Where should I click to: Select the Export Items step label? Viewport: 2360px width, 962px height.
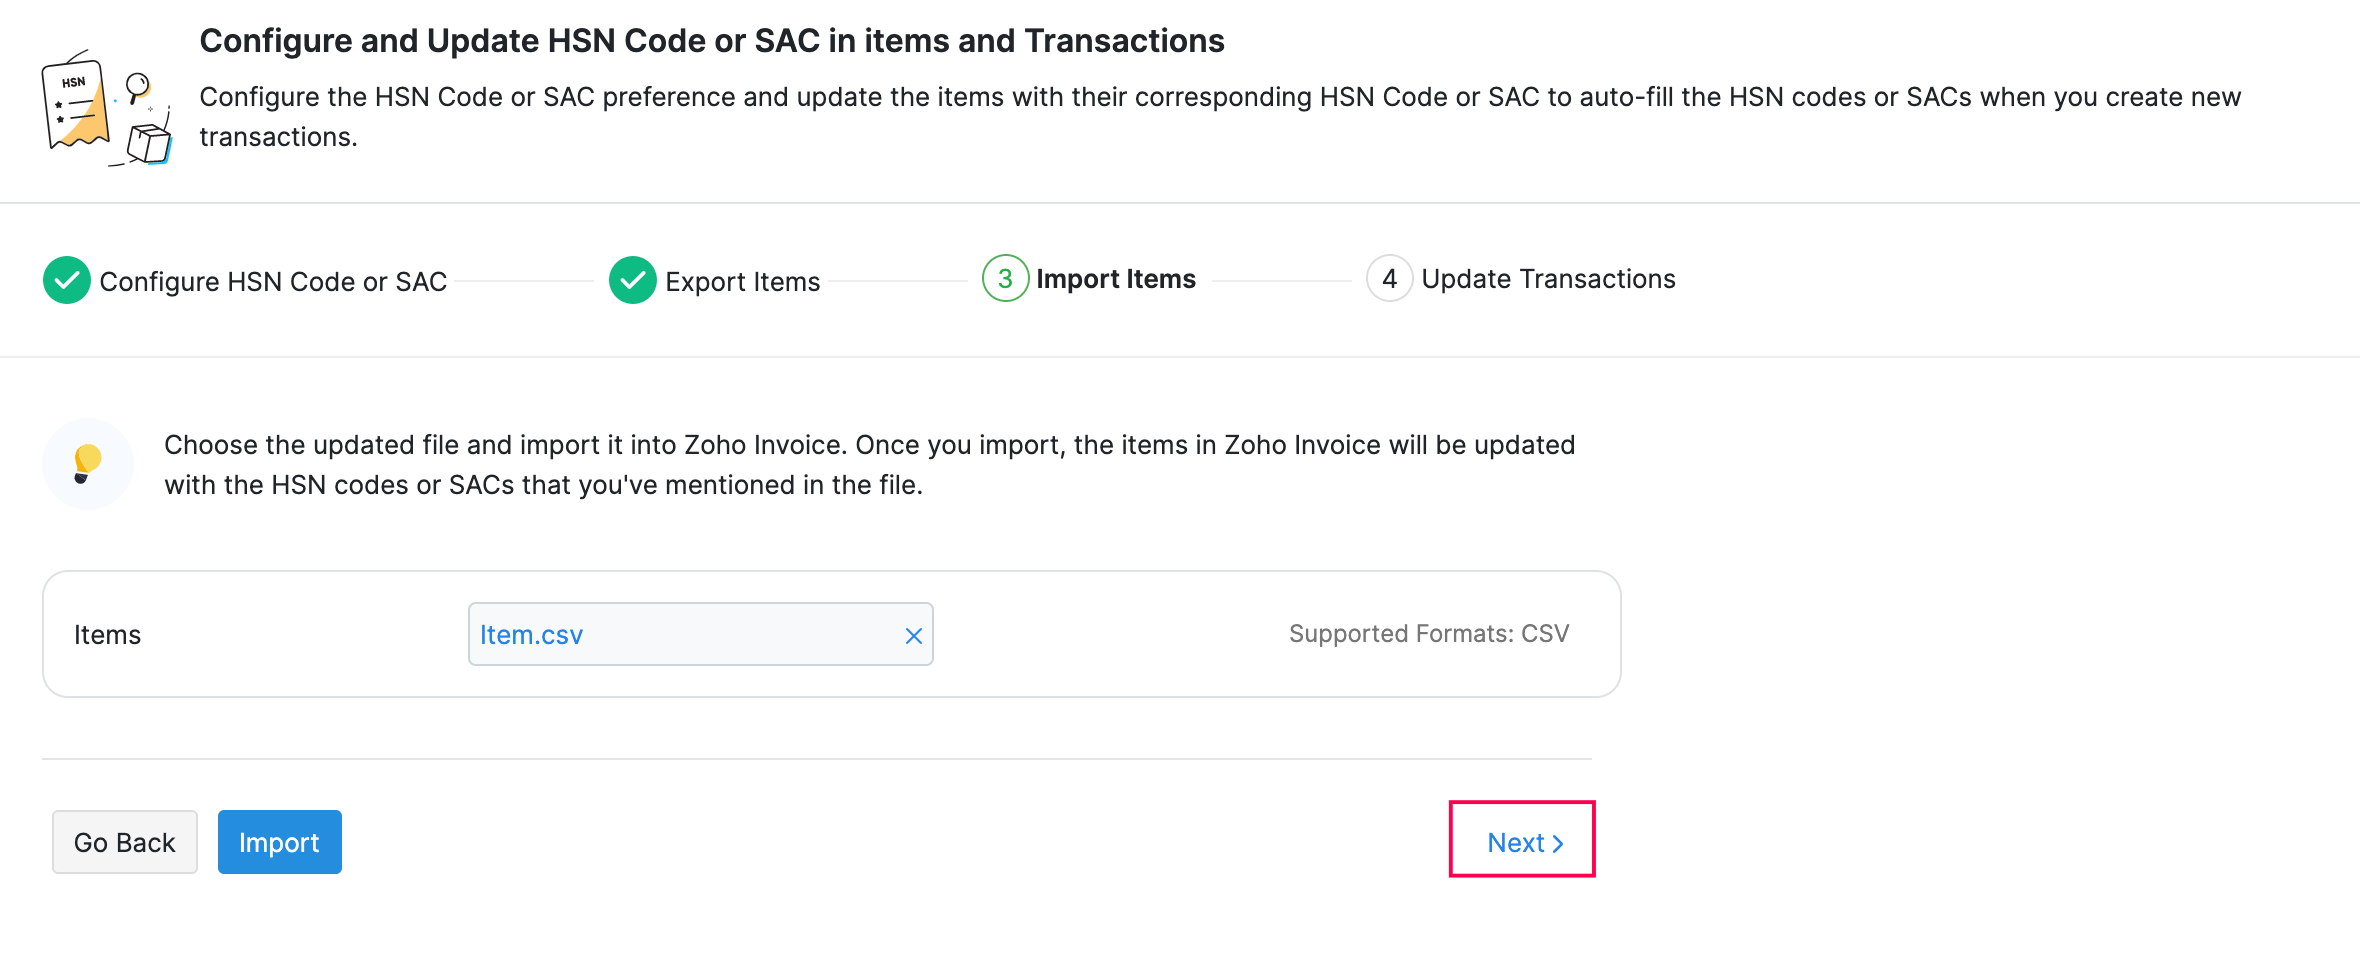point(742,282)
